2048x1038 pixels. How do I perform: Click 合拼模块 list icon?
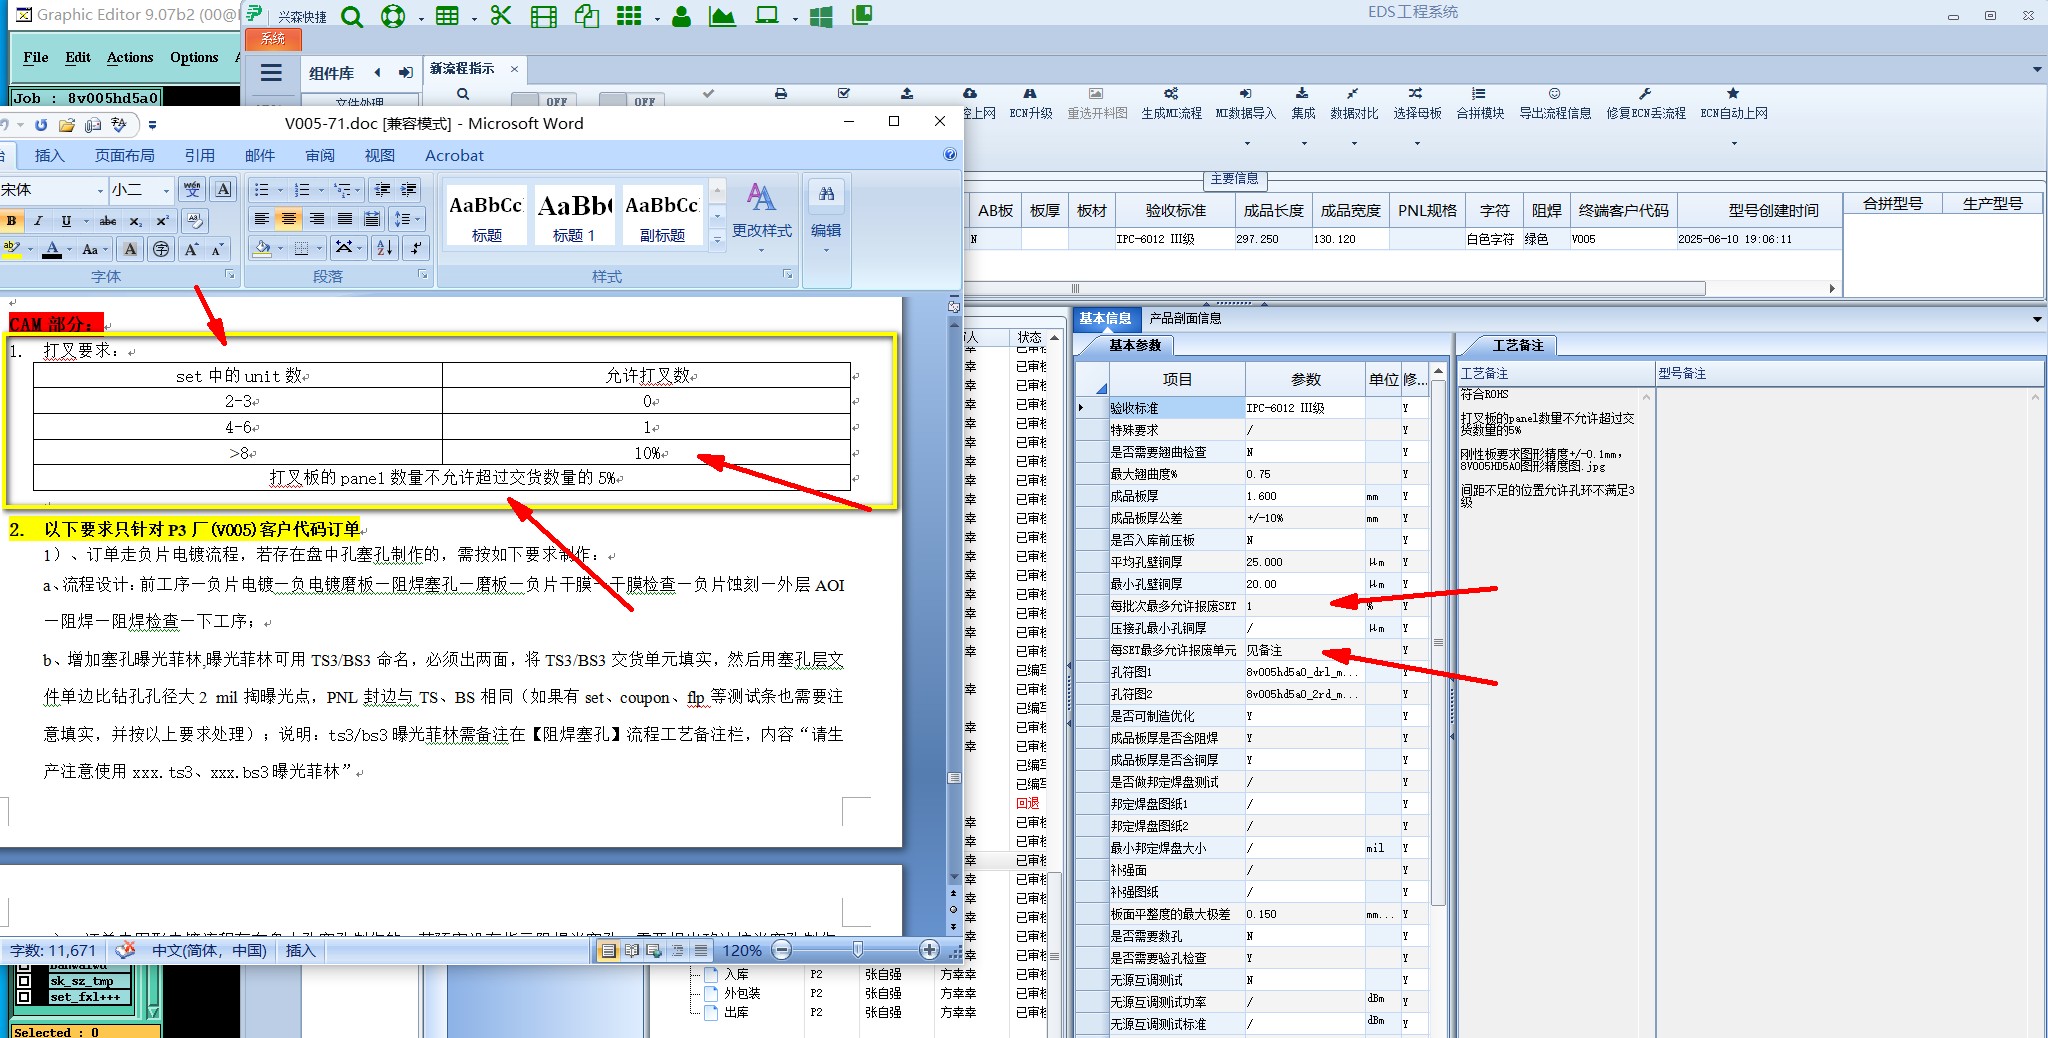[x=1479, y=103]
